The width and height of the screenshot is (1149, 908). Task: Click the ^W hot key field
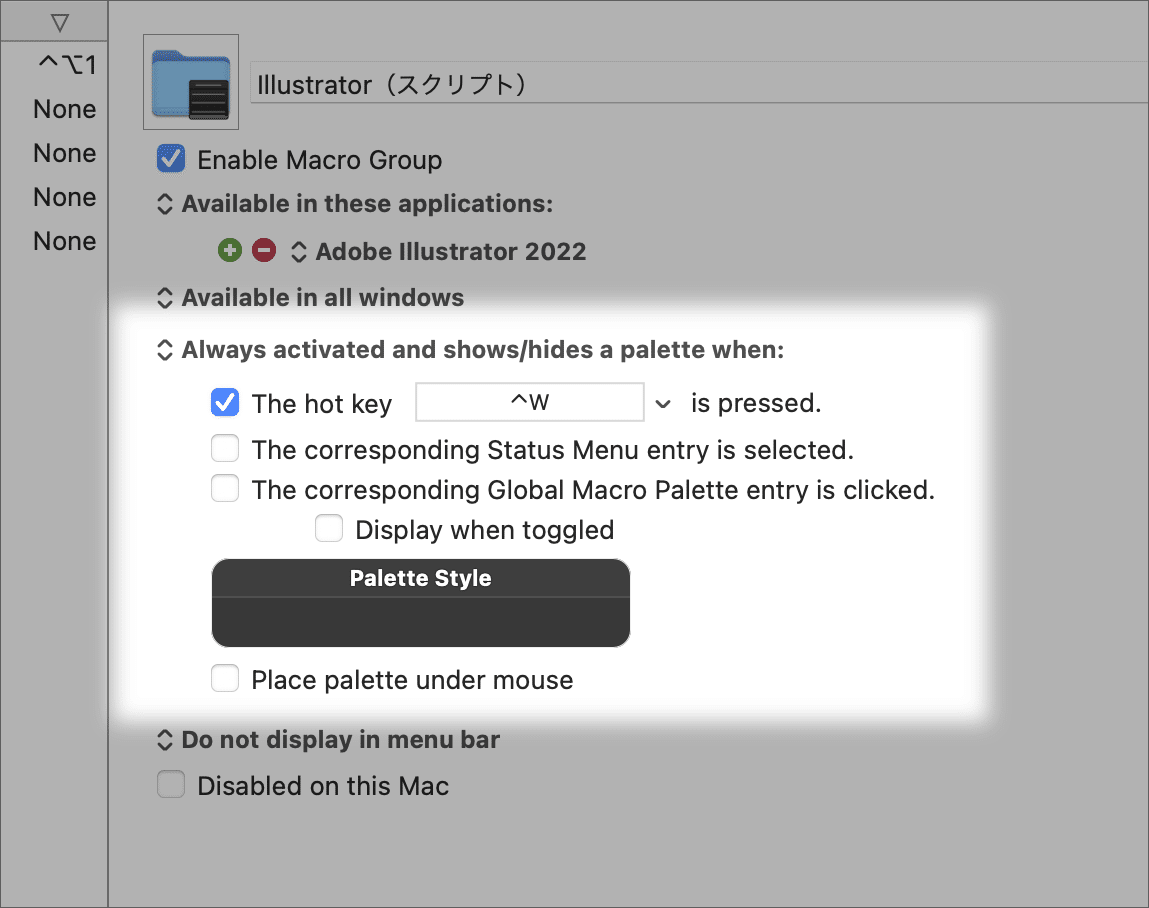[x=530, y=402]
